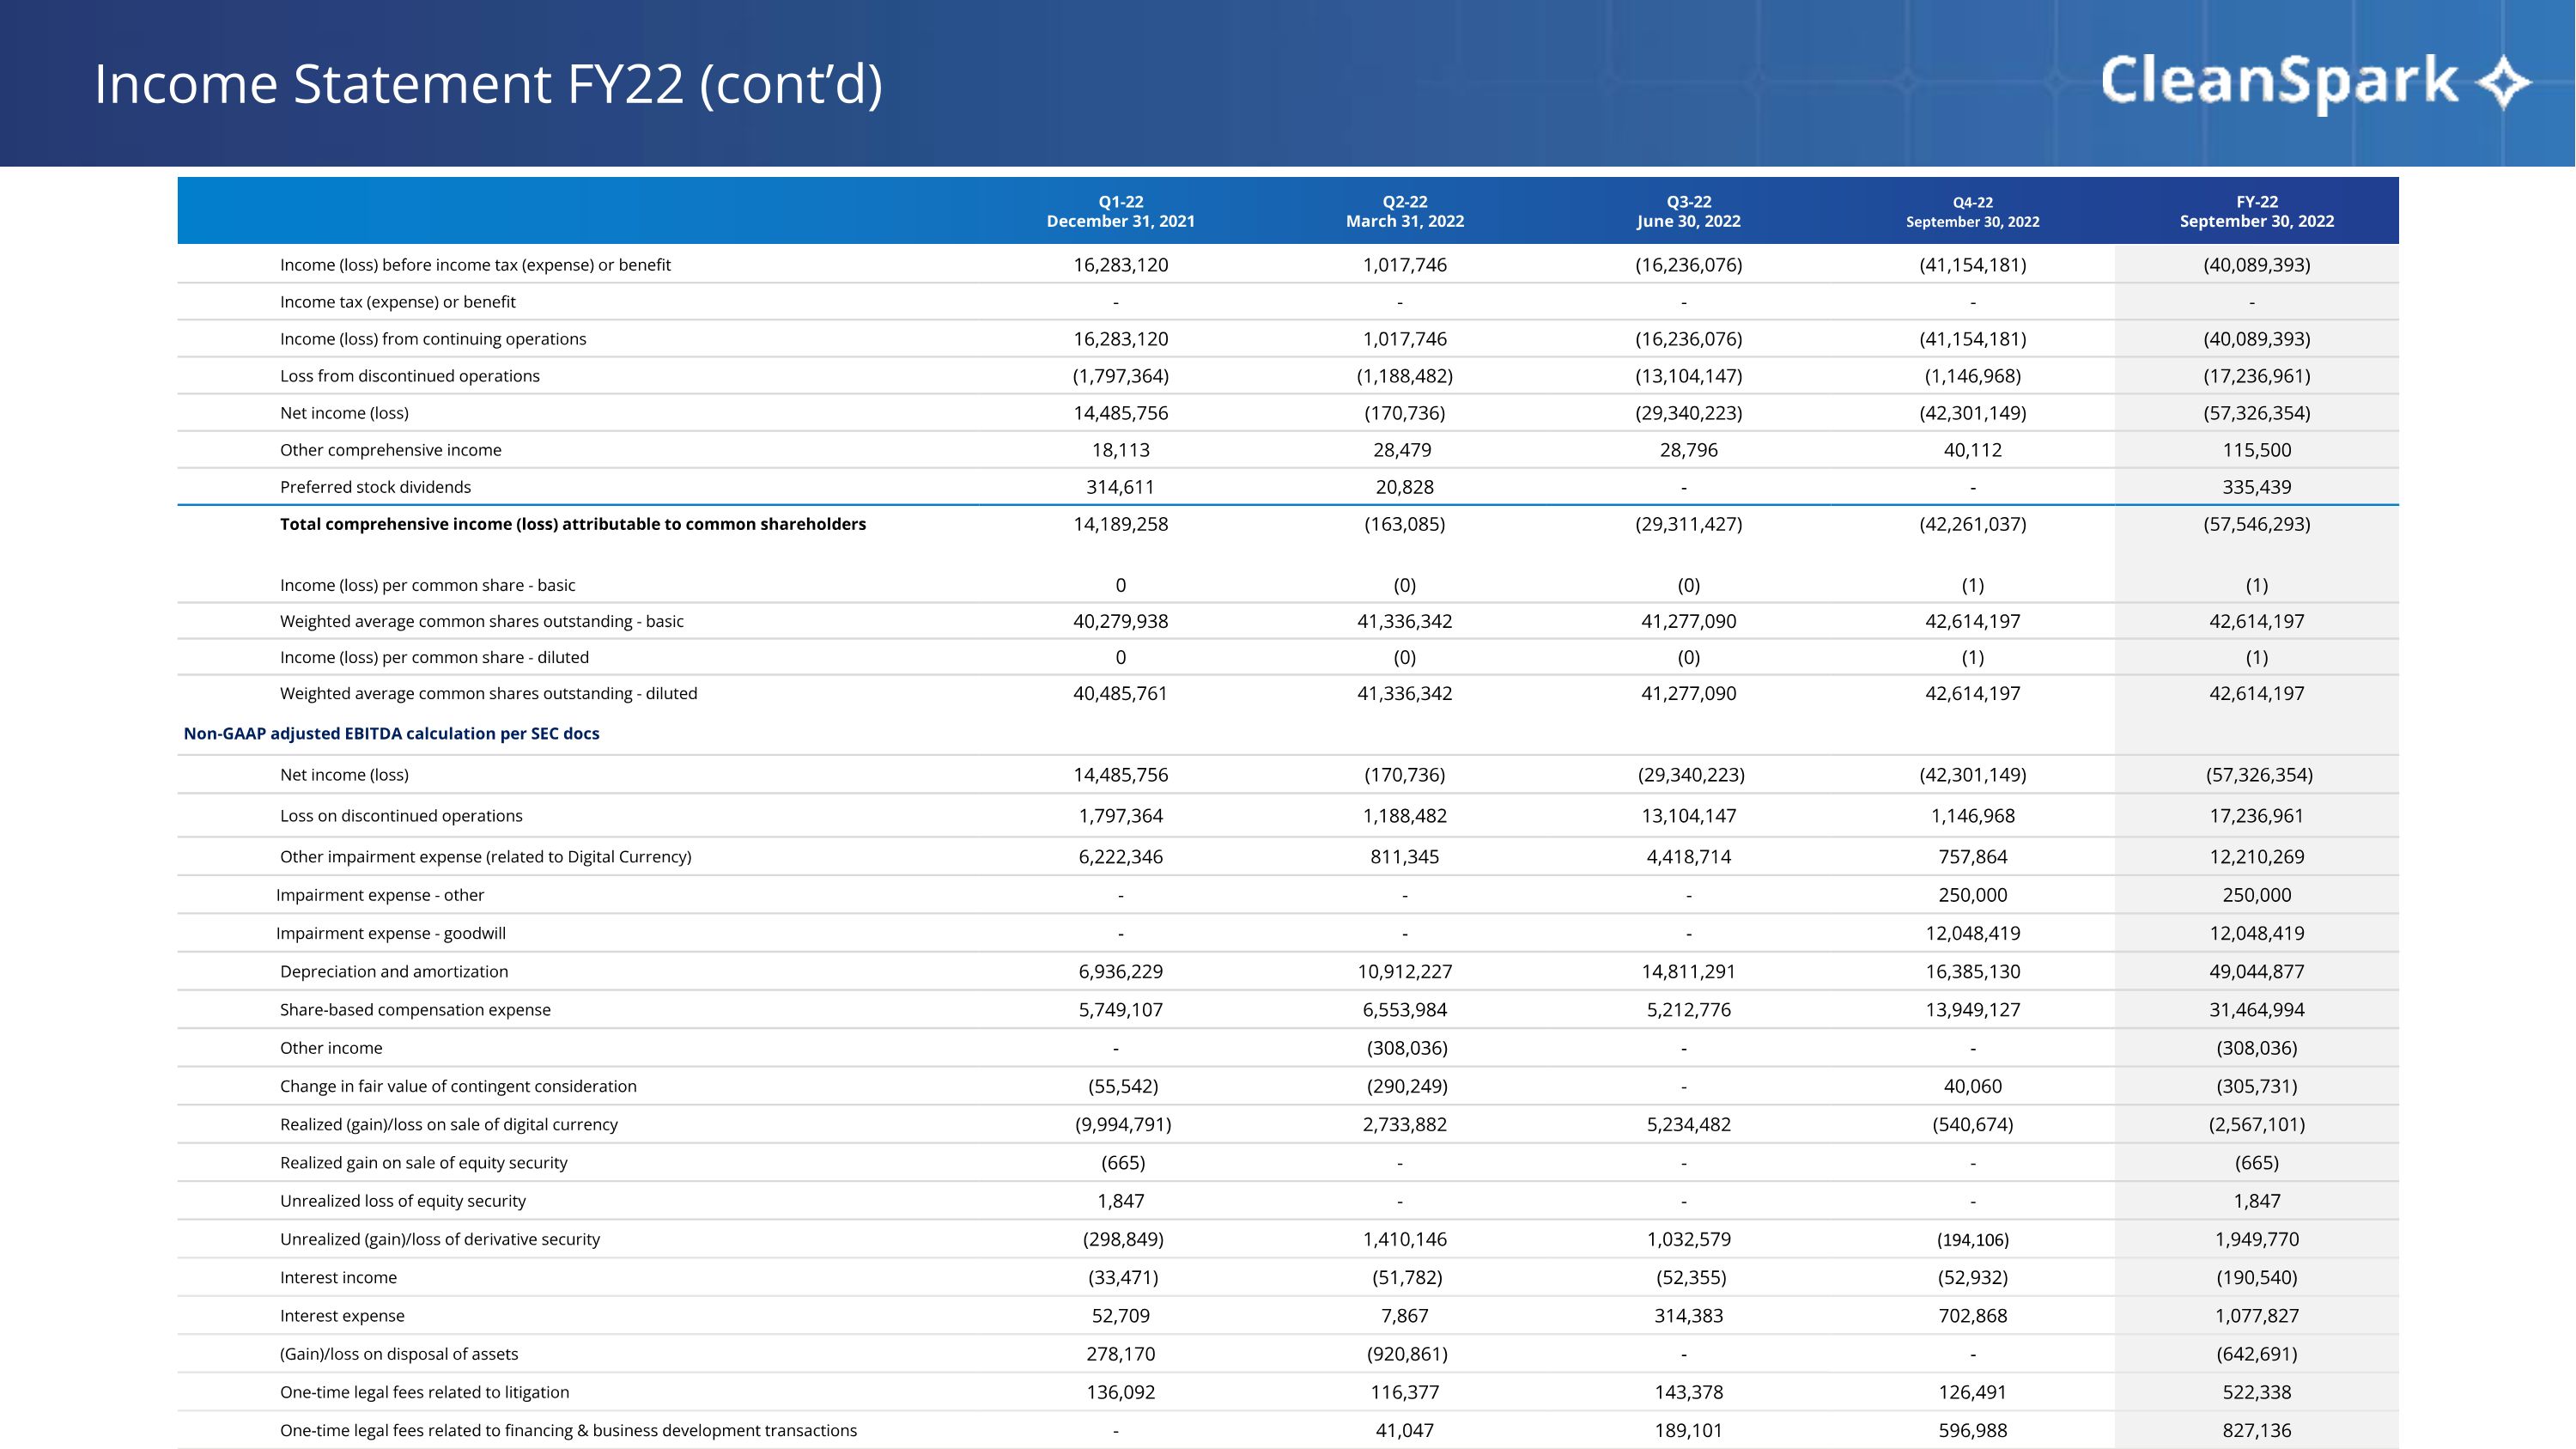Screen dimensions: 2576x1449
Task: Select Total comprehensive income (loss) row label
Action: (x=572, y=524)
